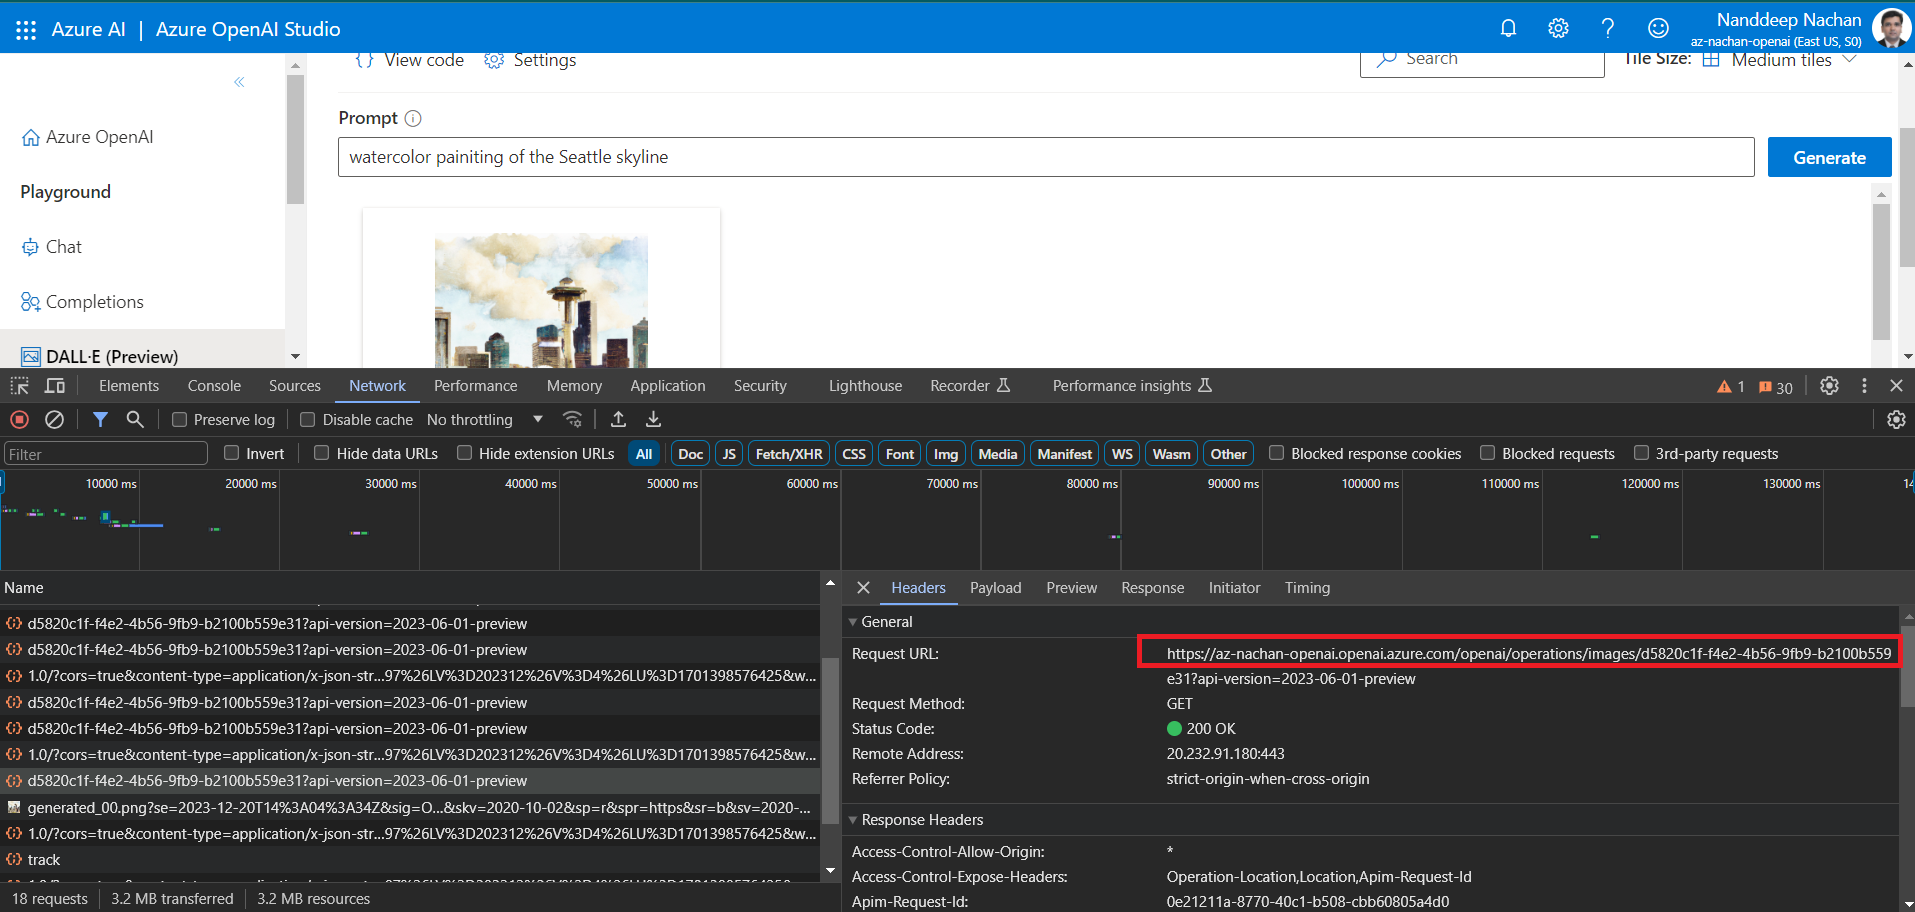Switch to the Console tab
Screen dimensions: 1915x912
214,386
